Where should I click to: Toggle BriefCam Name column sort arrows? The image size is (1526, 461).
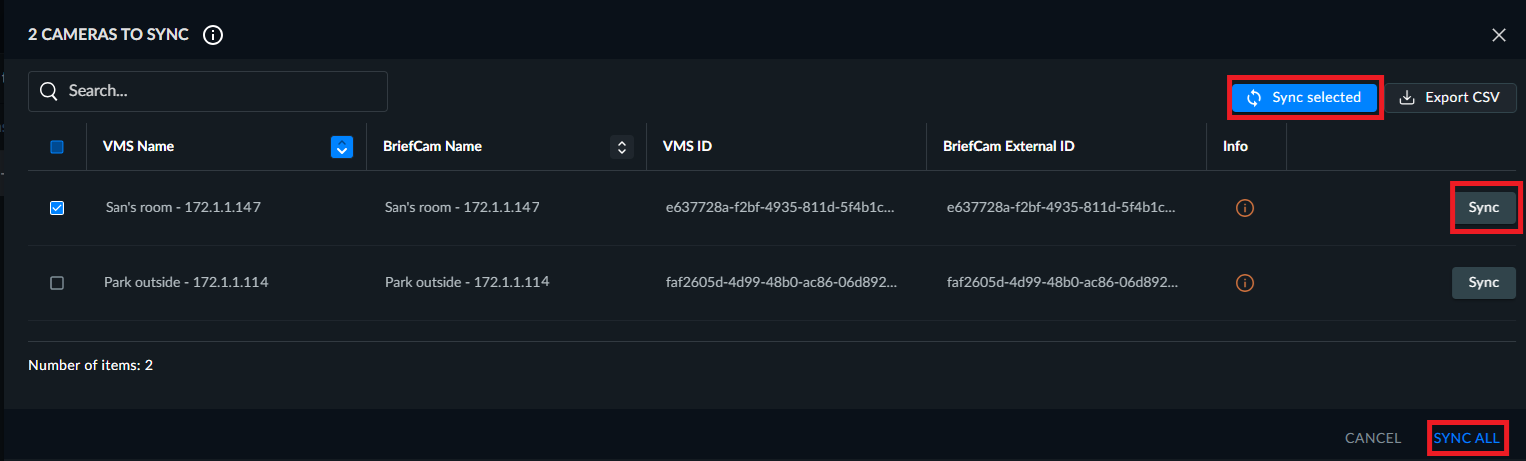point(622,147)
